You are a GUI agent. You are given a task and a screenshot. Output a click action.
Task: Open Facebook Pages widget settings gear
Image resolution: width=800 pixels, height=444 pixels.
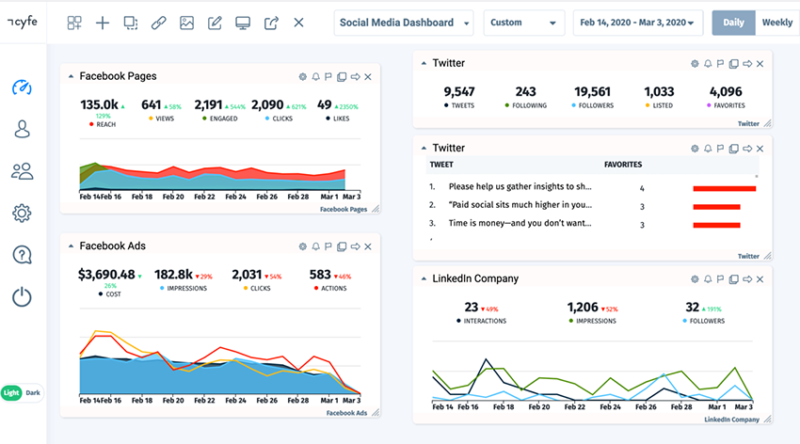[x=303, y=77]
